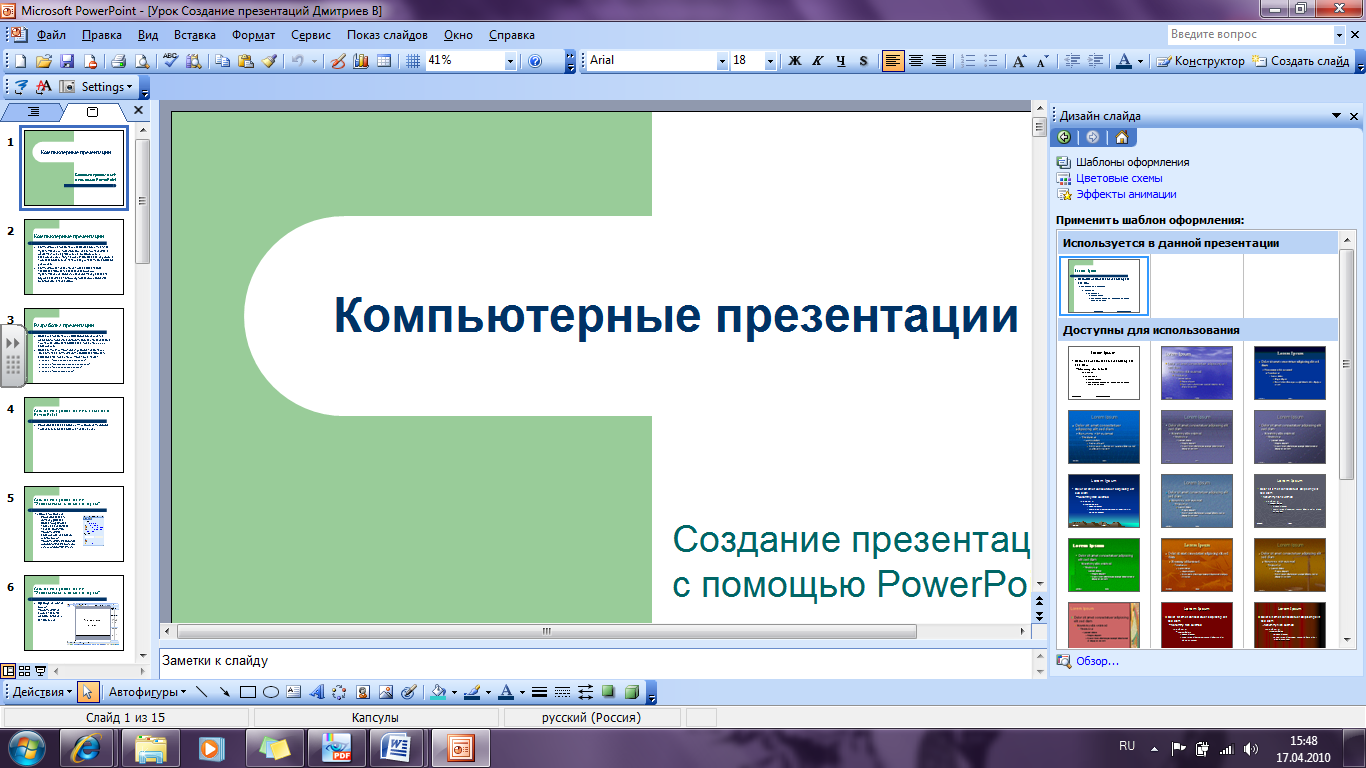Insert a WordArt object
The height and width of the screenshot is (768, 1366).
tap(316, 692)
